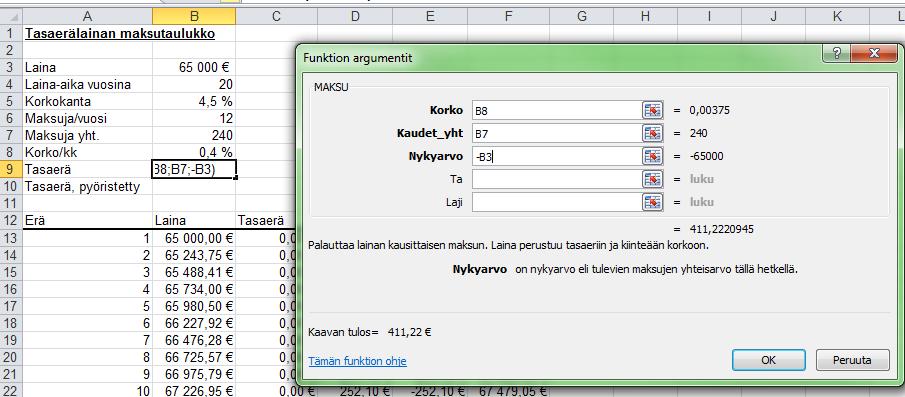Image resolution: width=905 pixels, height=397 pixels.
Task: Select row 22 header
Action: point(12,391)
